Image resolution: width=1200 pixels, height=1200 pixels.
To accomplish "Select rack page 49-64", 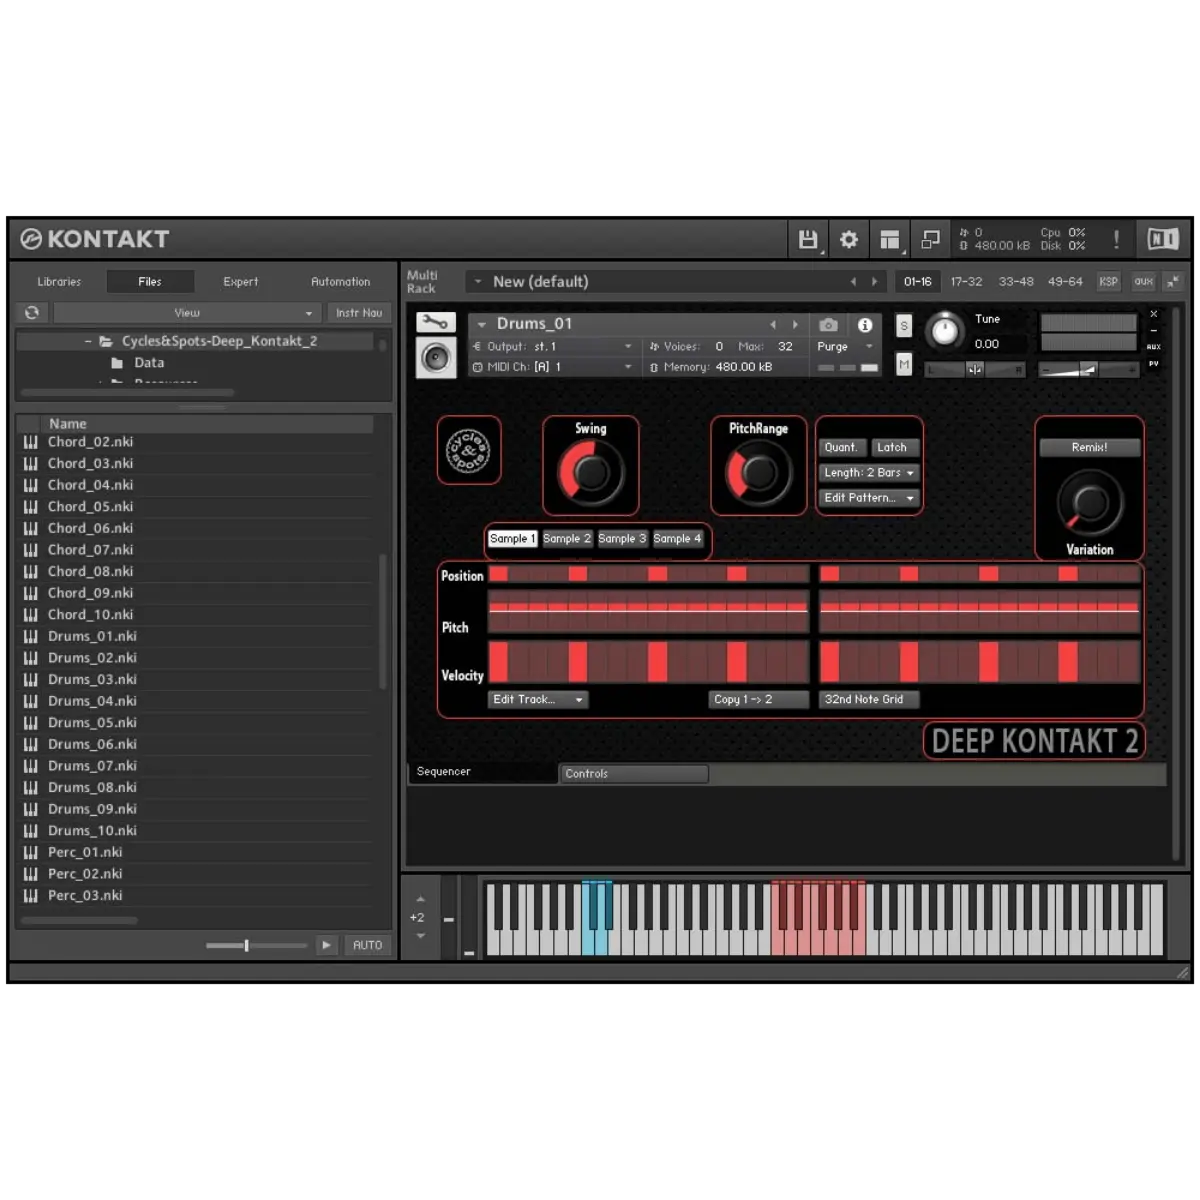I will (x=1065, y=282).
